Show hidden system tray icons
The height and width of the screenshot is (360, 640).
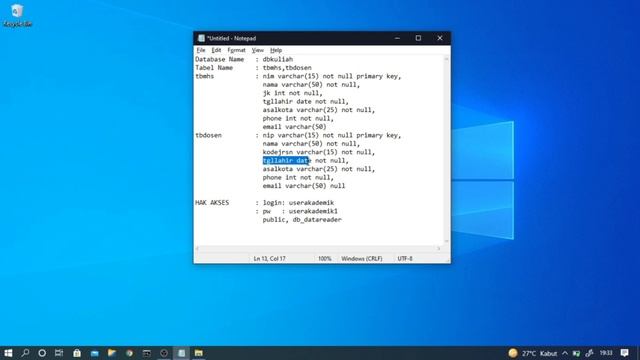565,353
